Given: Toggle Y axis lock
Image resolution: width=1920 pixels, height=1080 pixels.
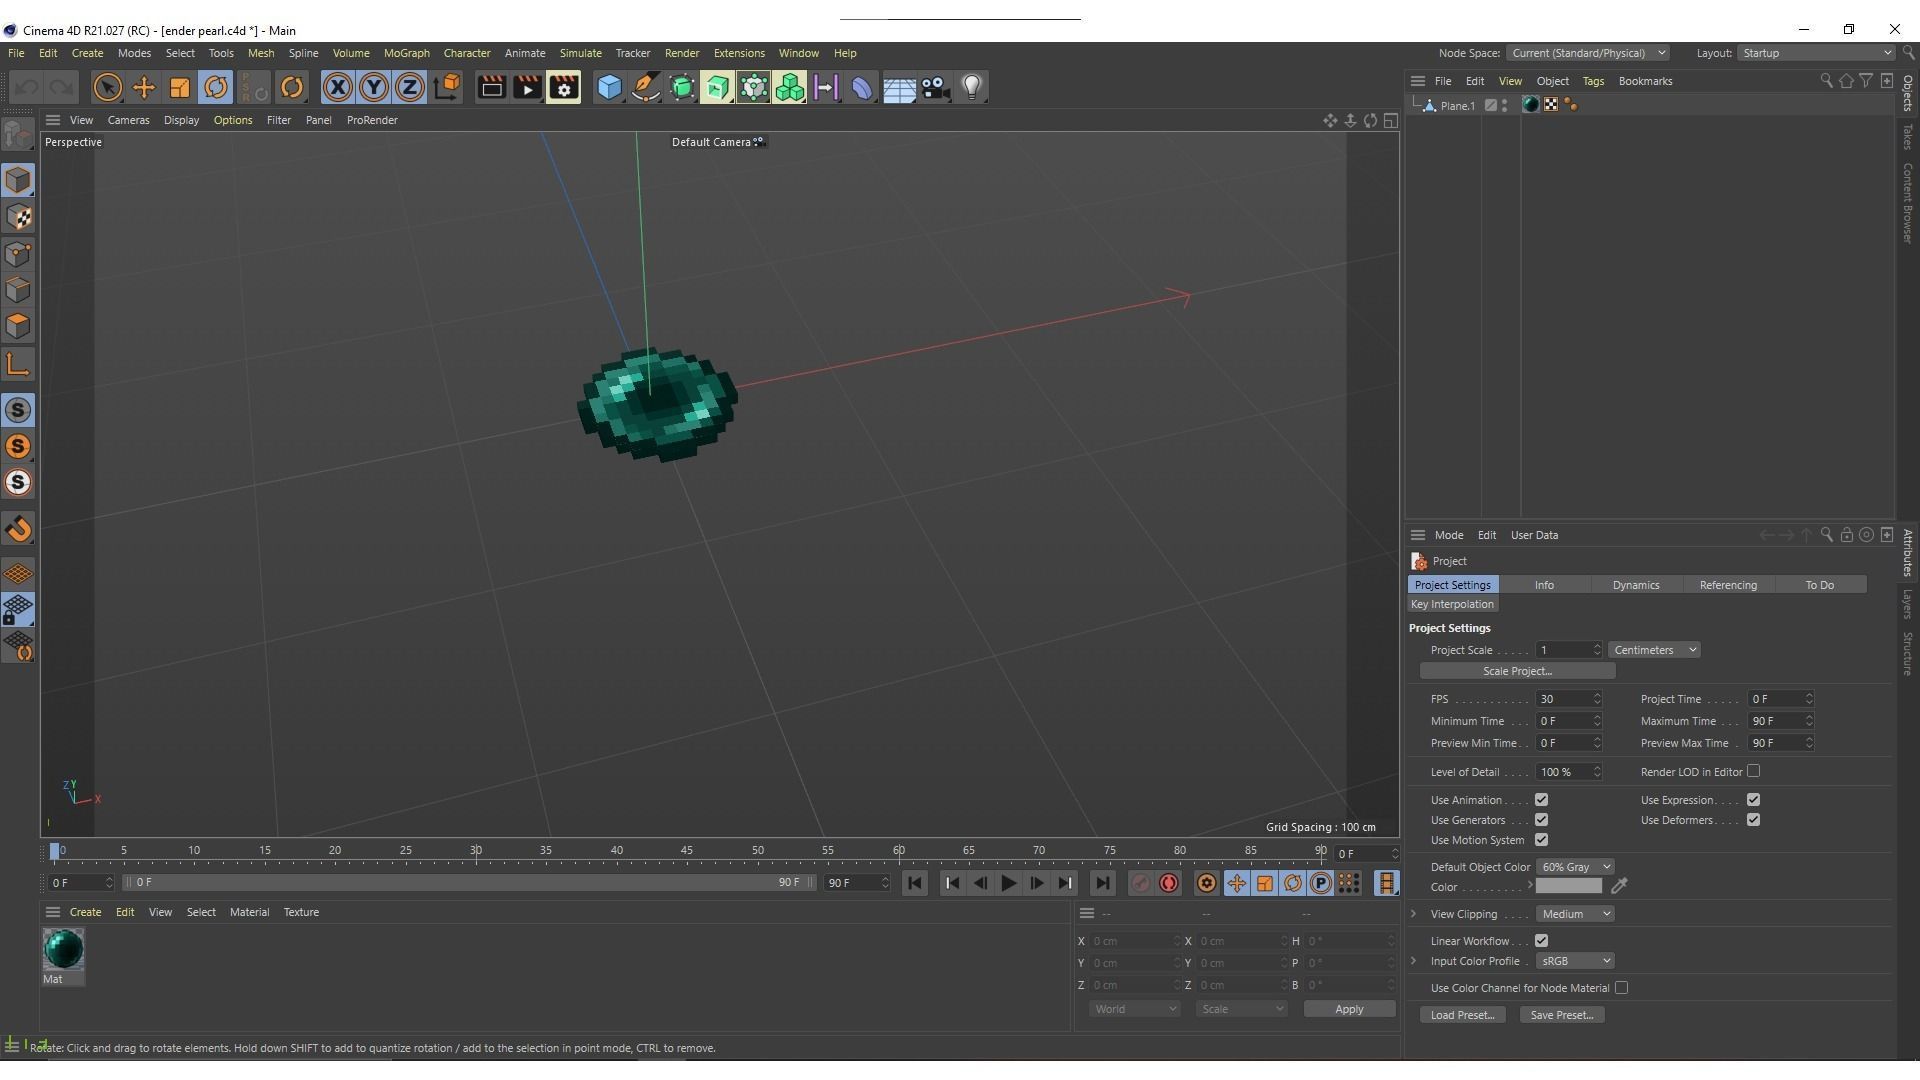Looking at the screenshot, I should [374, 88].
